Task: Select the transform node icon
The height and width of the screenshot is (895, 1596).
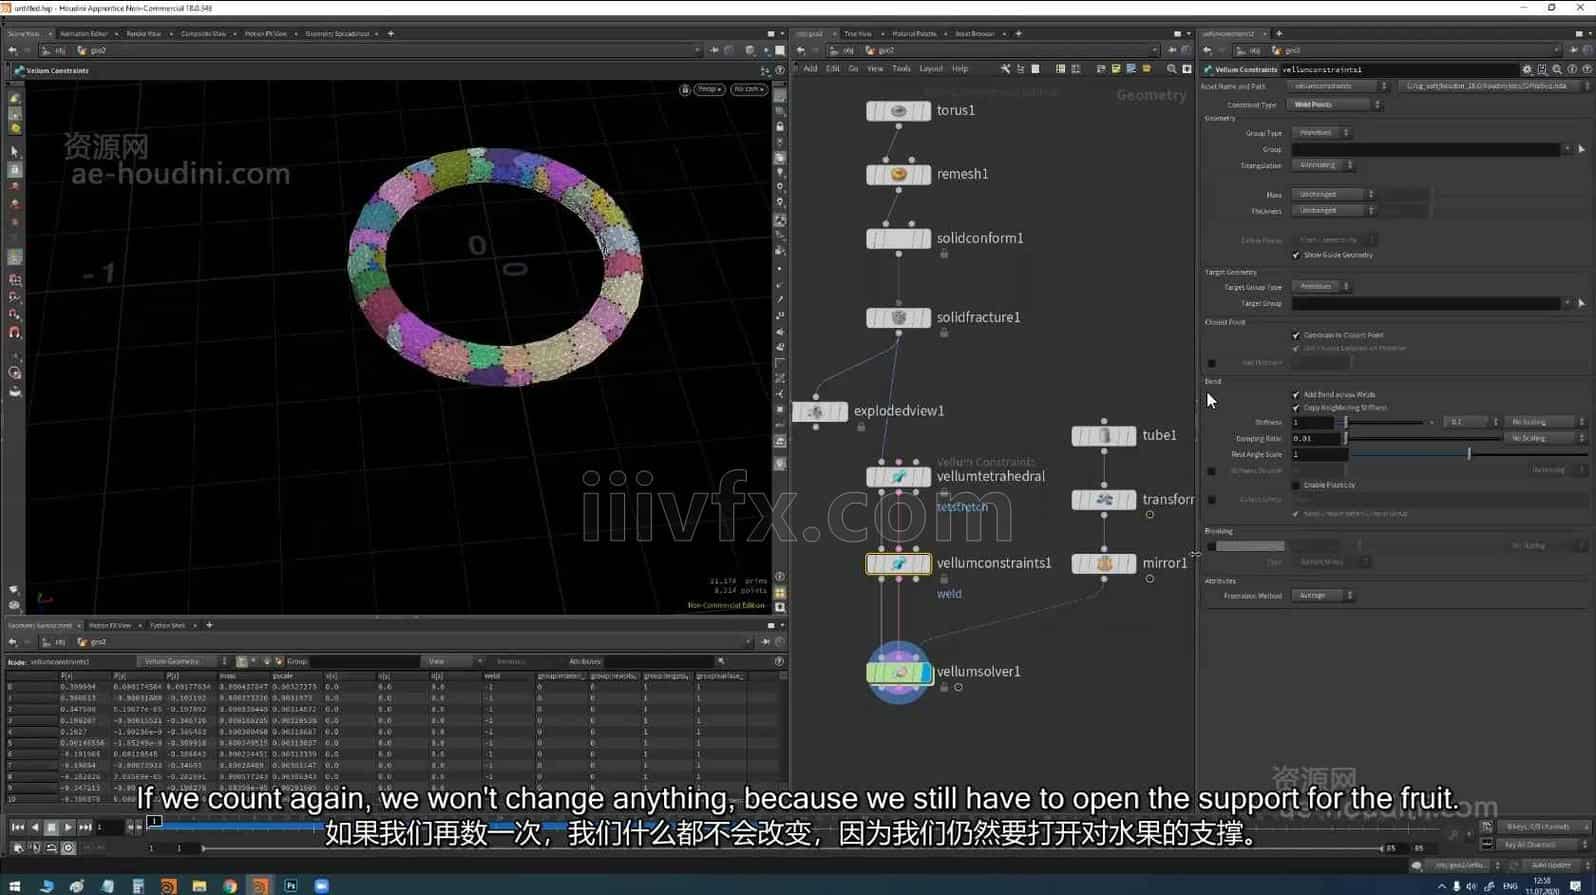Action: [1104, 500]
